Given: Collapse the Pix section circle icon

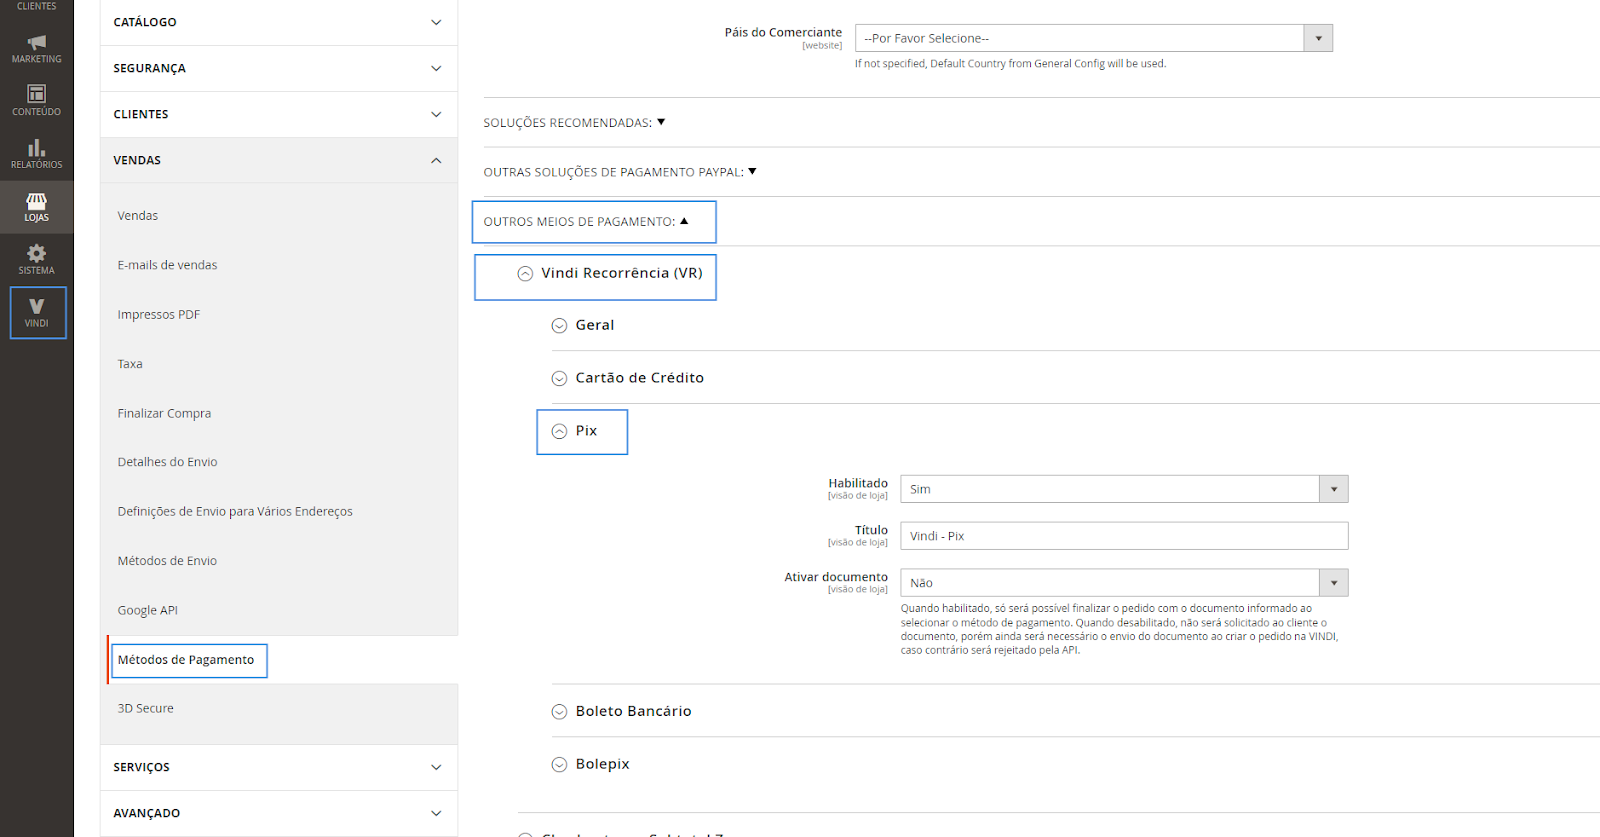Looking at the screenshot, I should [560, 432].
